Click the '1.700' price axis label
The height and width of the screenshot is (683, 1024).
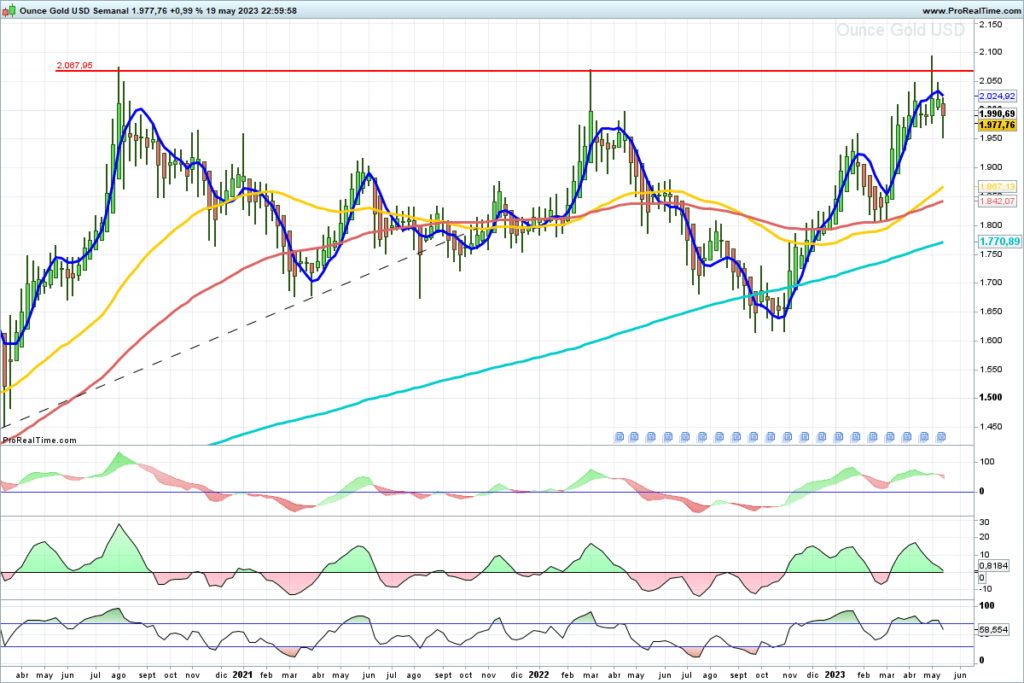(x=991, y=283)
